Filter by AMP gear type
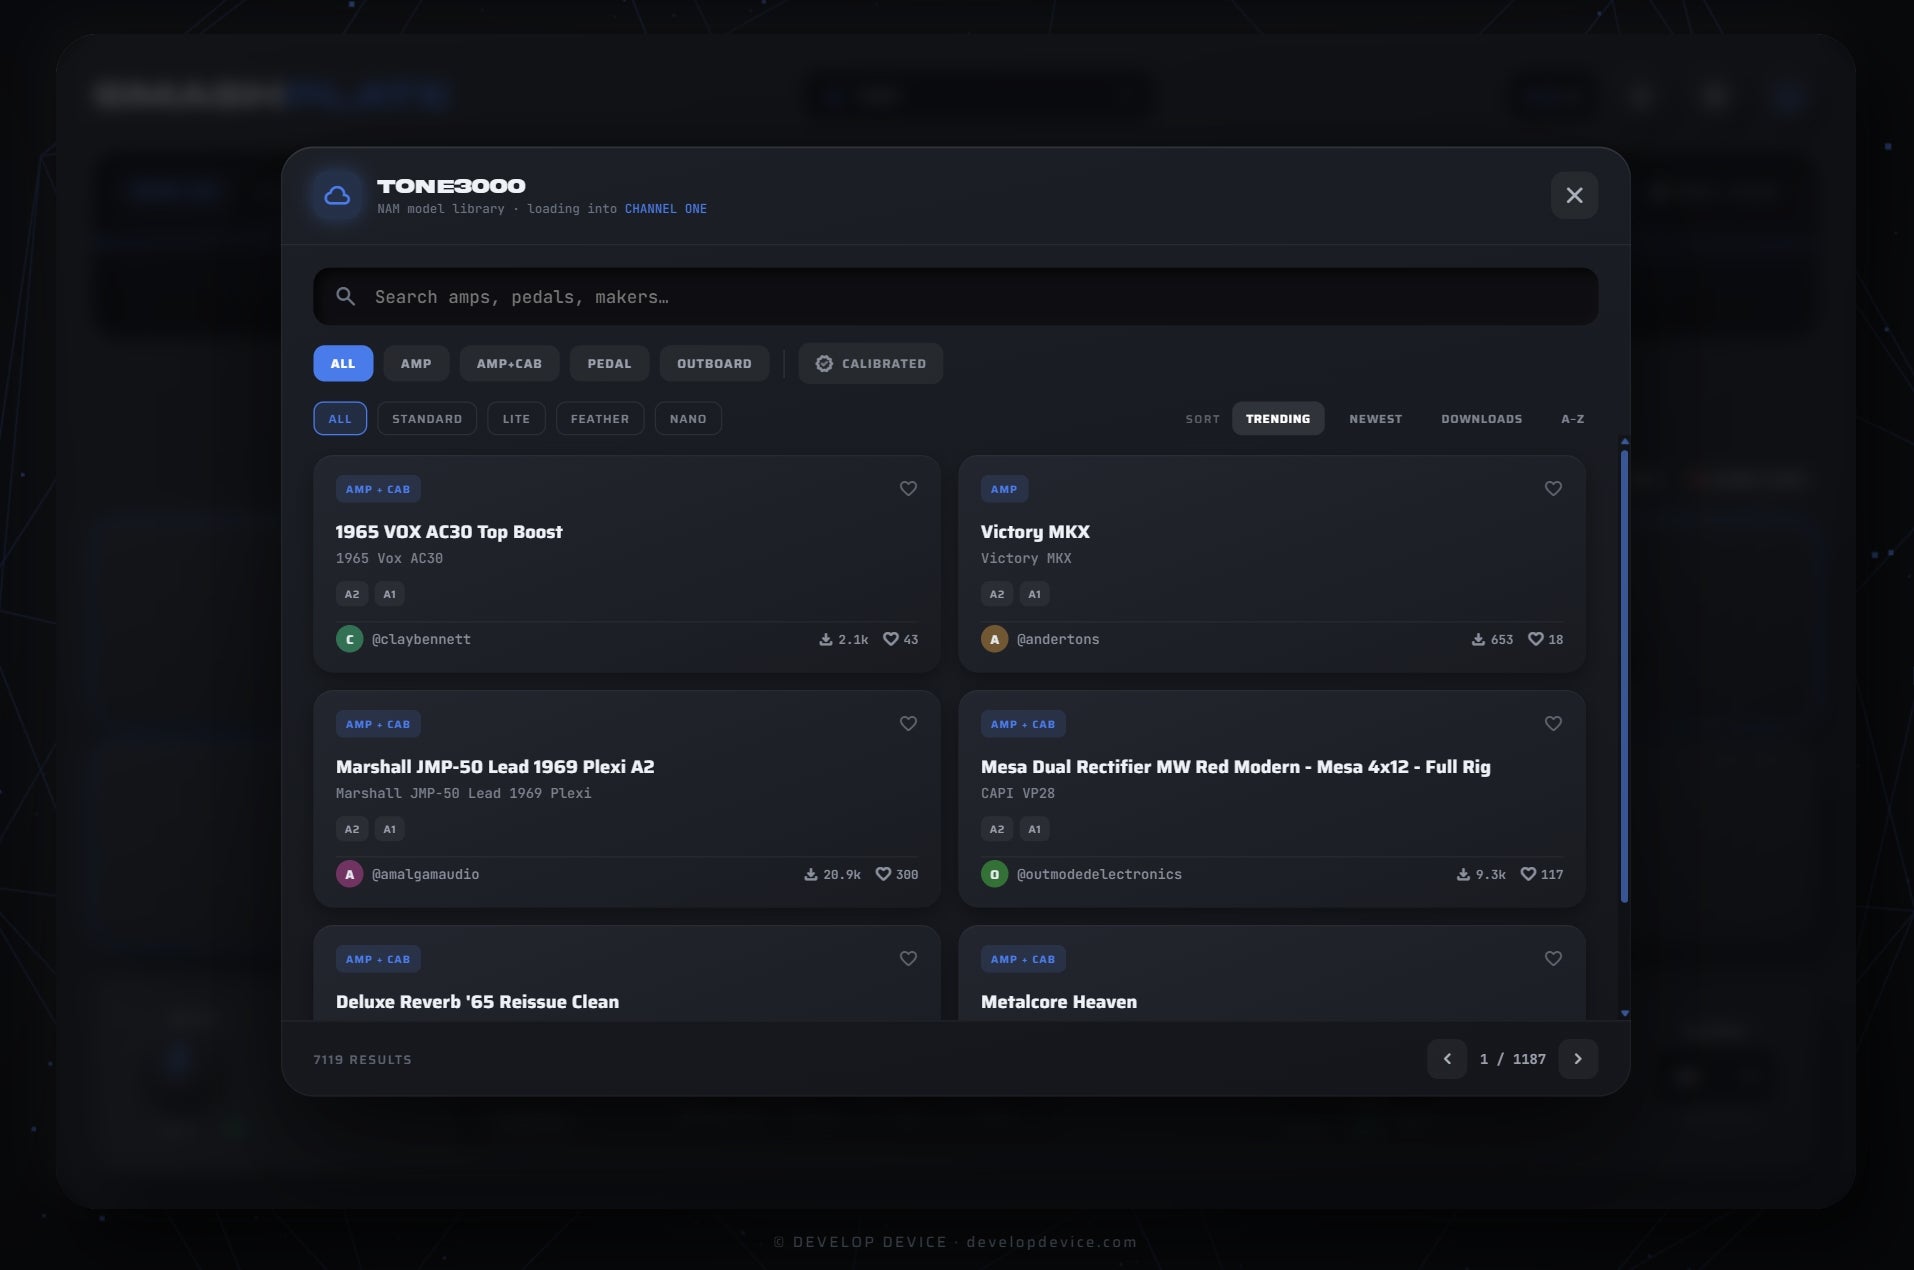 pos(416,363)
